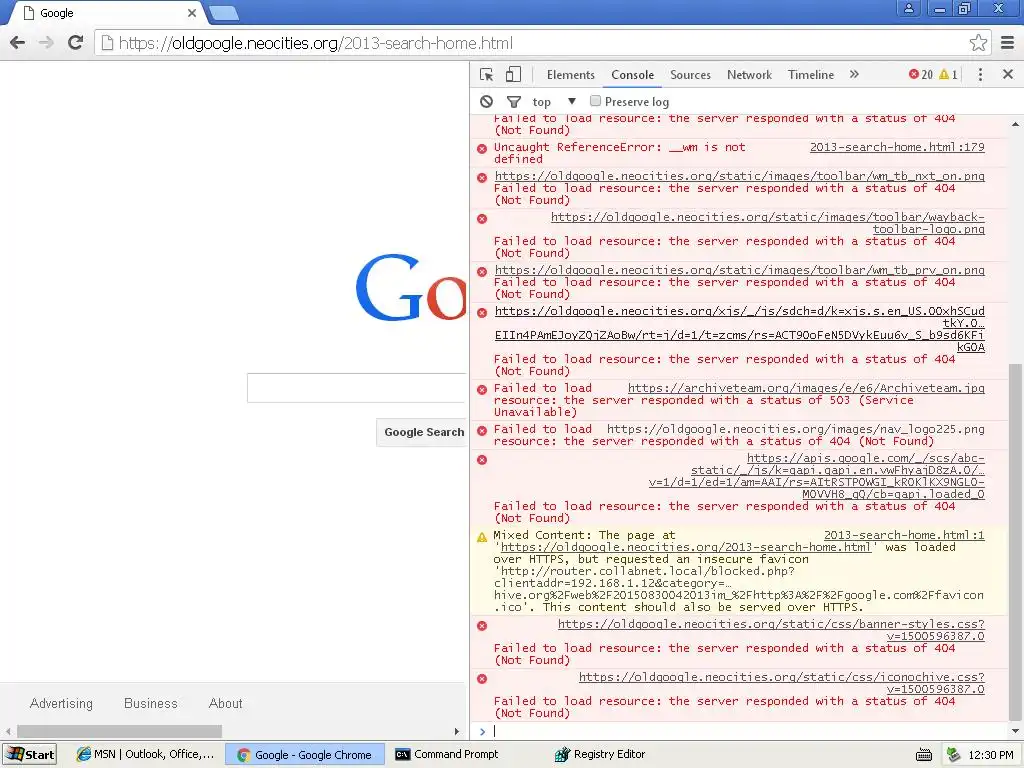Open the wm_tb_nxt_on.png resource link
Viewport: 1024px width, 768px height.
[x=739, y=176]
